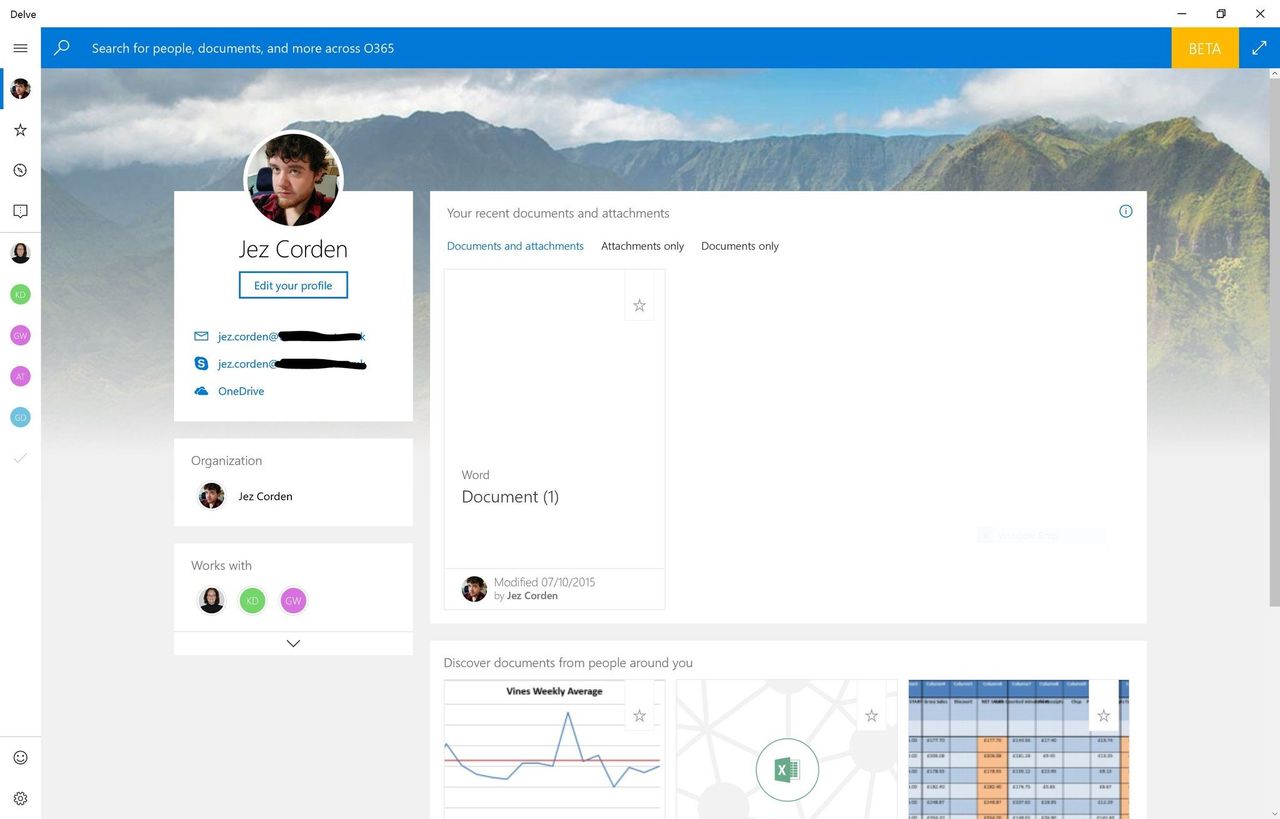Select the photo avatar under Works with
The image size is (1280, 819).
pos(212,600)
